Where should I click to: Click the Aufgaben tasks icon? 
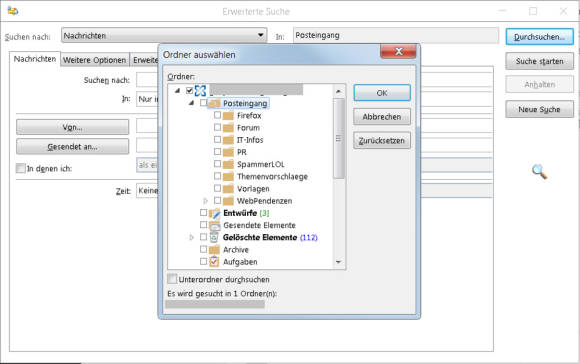tap(214, 262)
